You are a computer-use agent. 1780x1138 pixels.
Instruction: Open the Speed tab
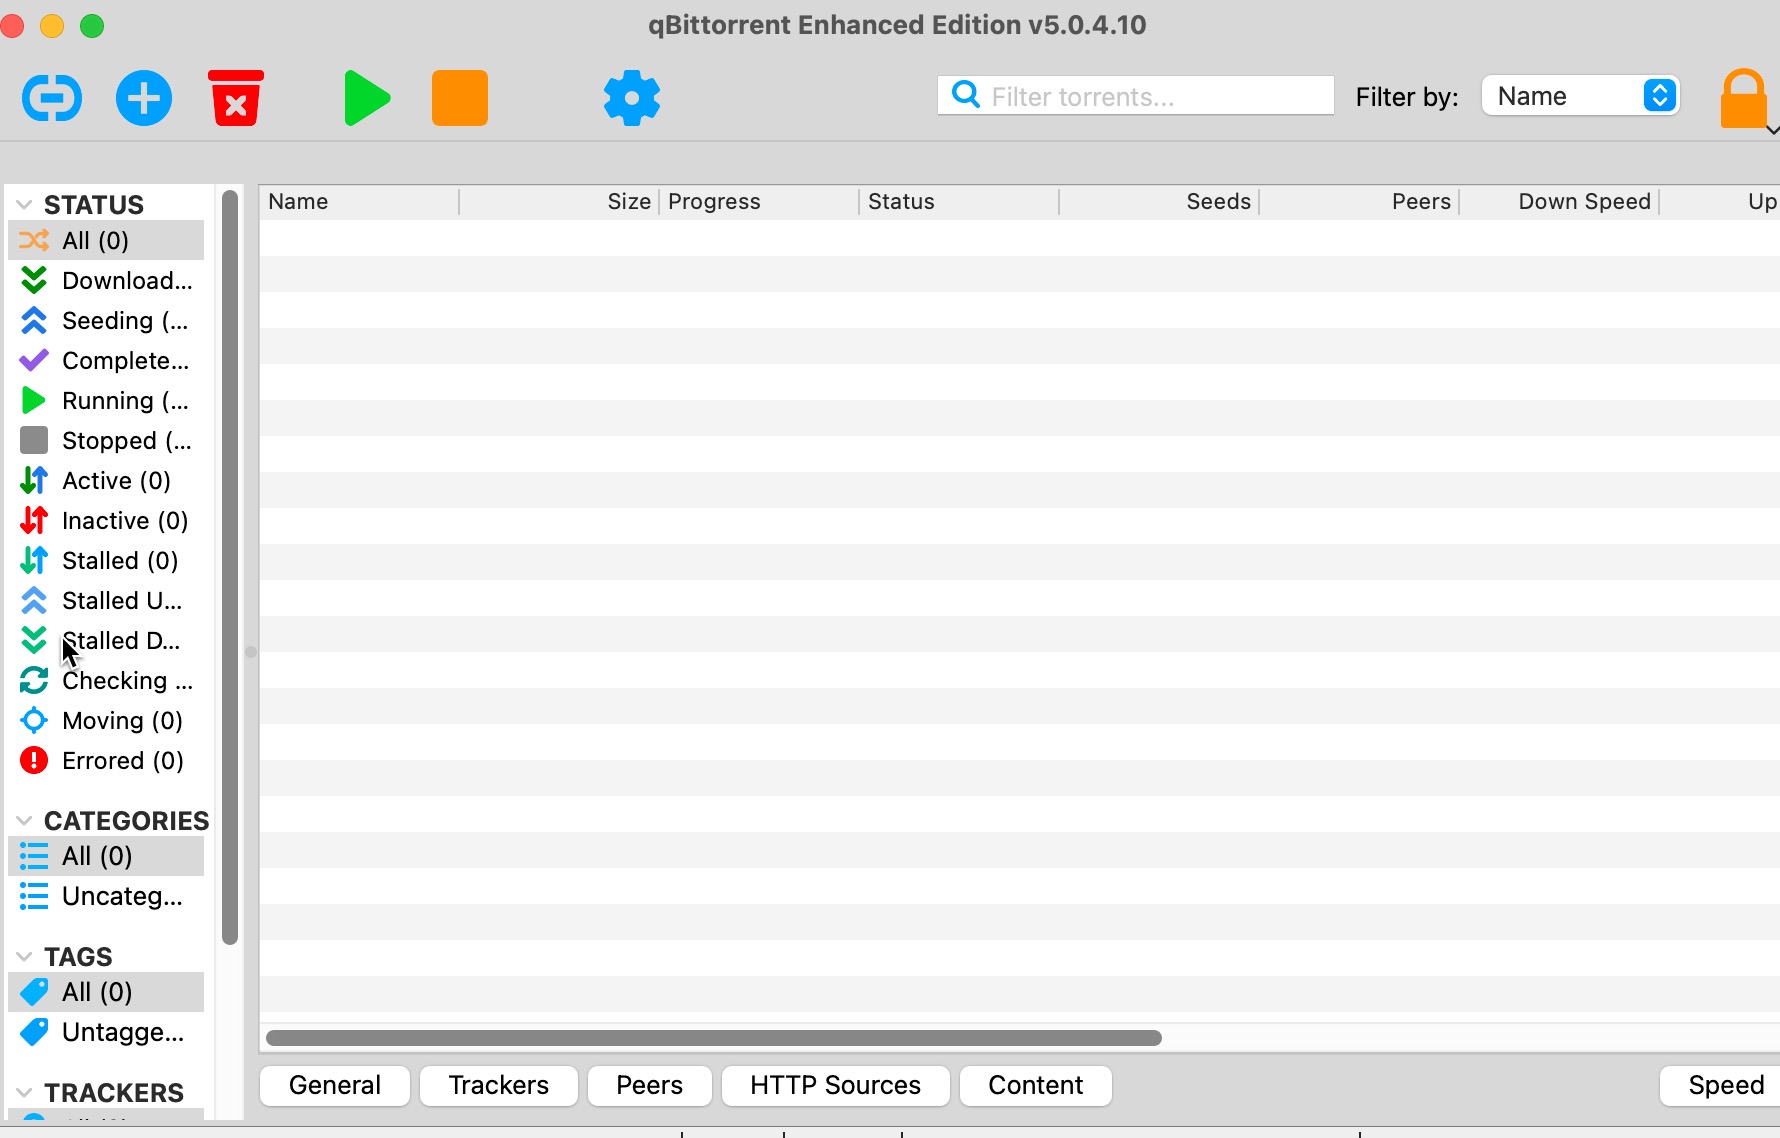1722,1085
